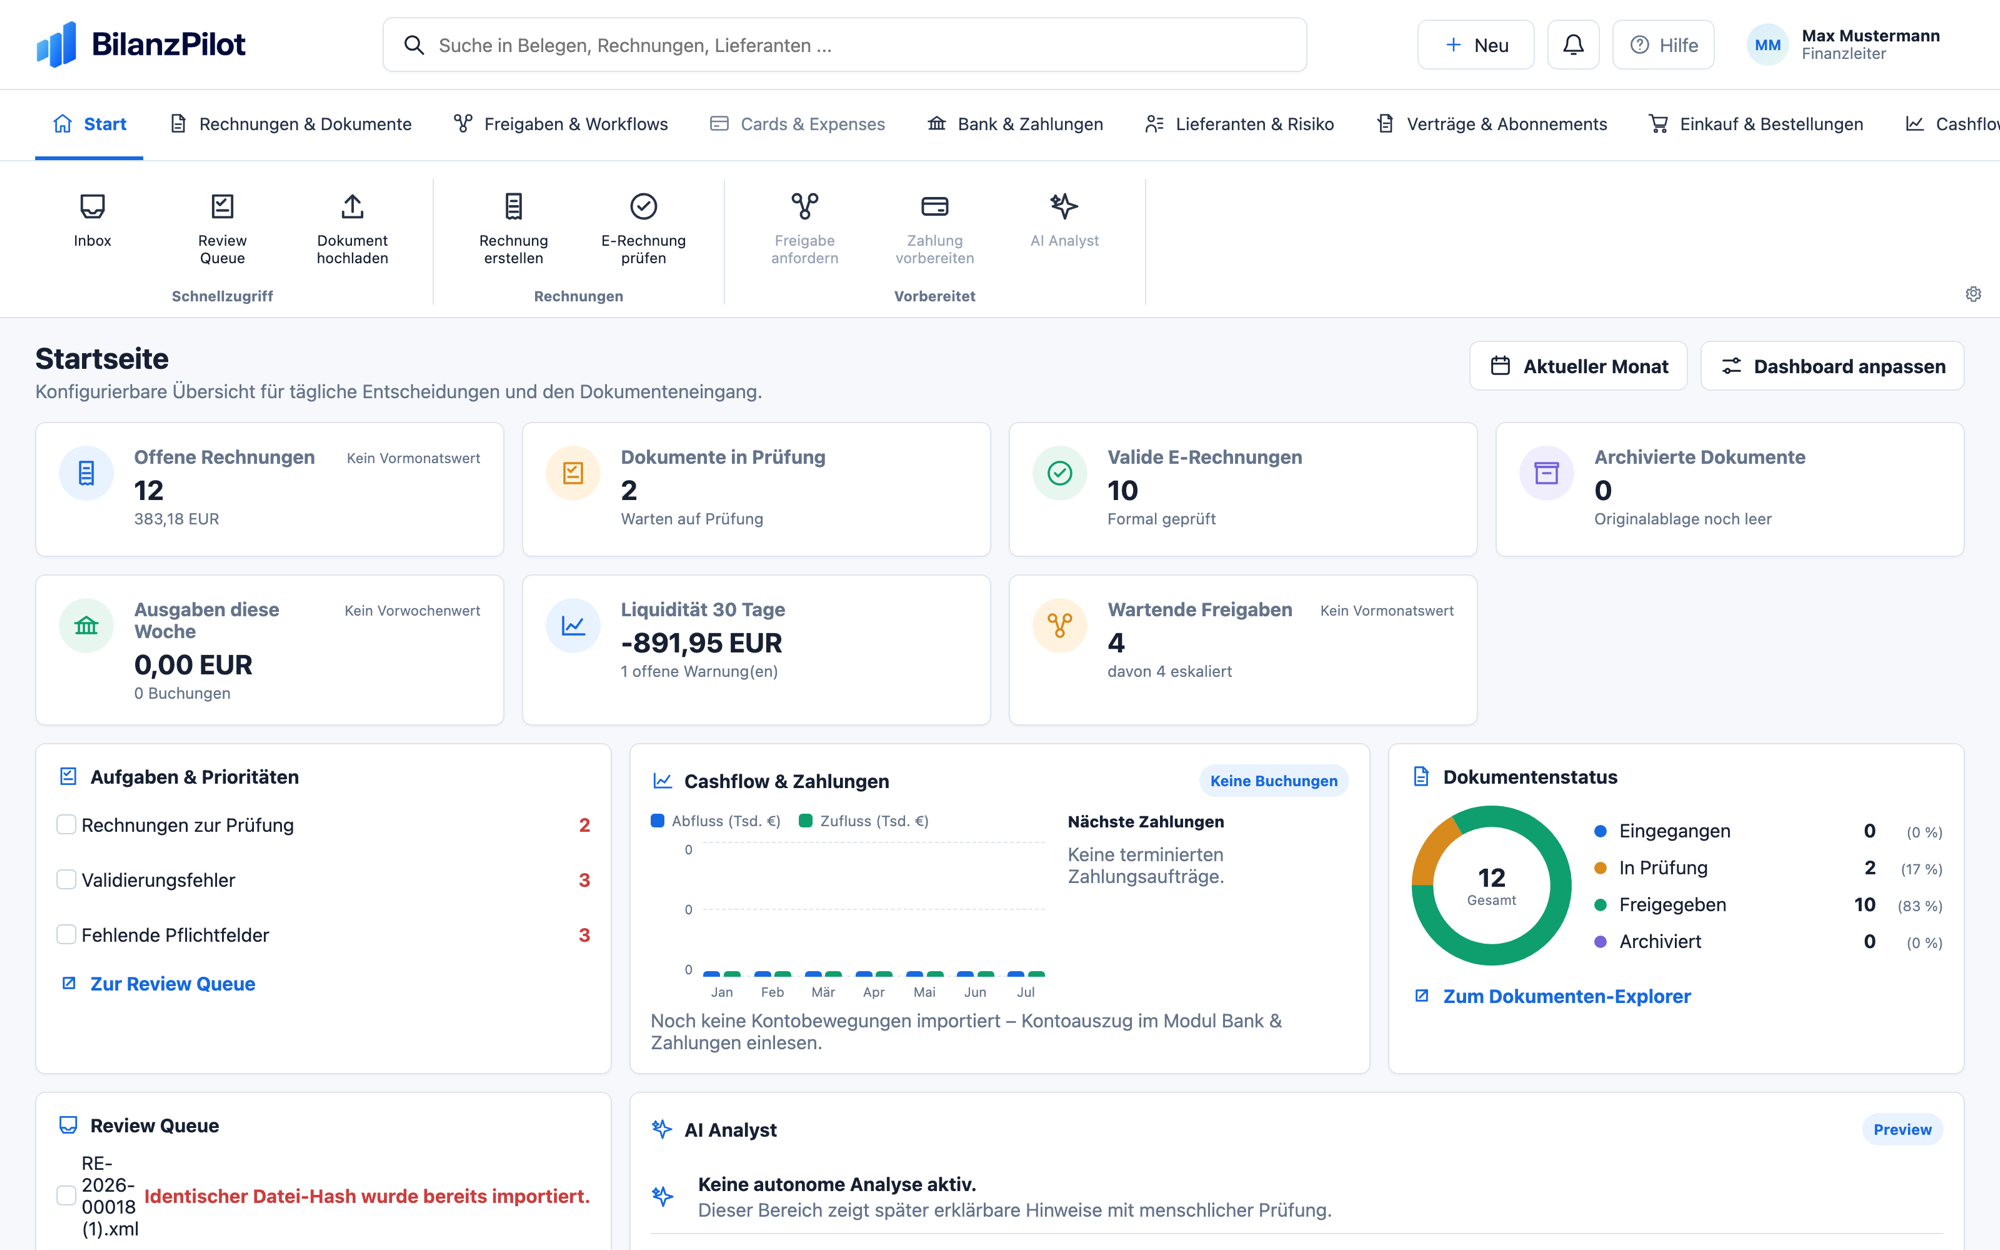Click Dashboard anpassen button
This screenshot has height=1250, width=2000.
[x=1832, y=366]
